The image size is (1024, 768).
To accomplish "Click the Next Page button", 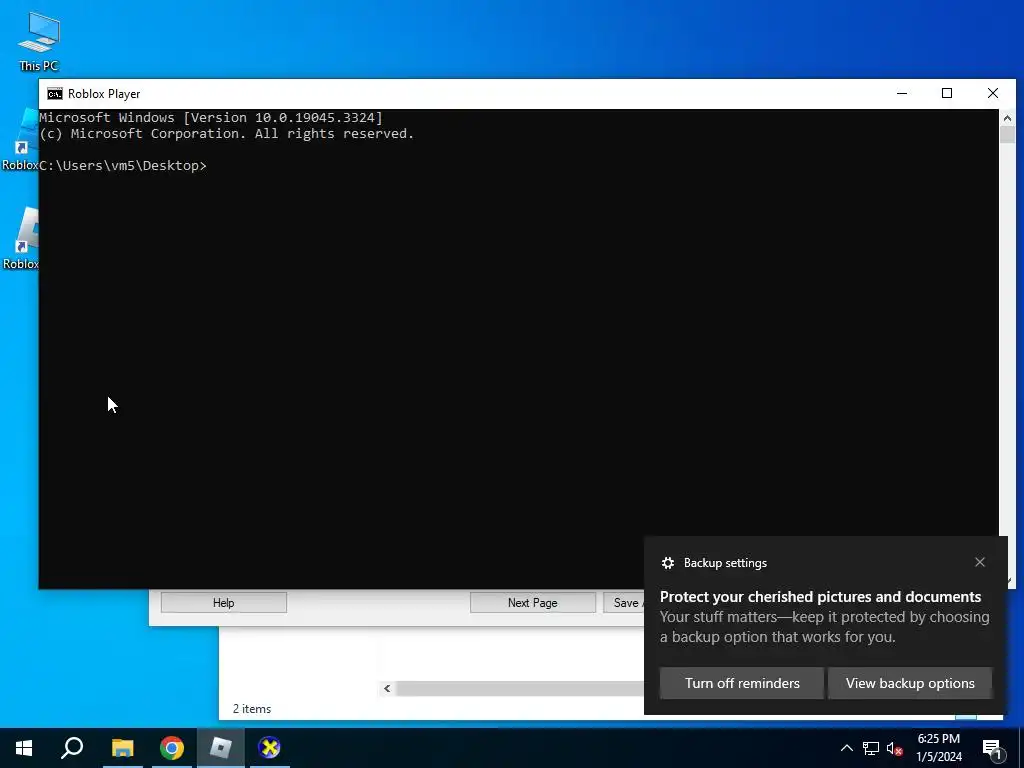I will (532, 603).
